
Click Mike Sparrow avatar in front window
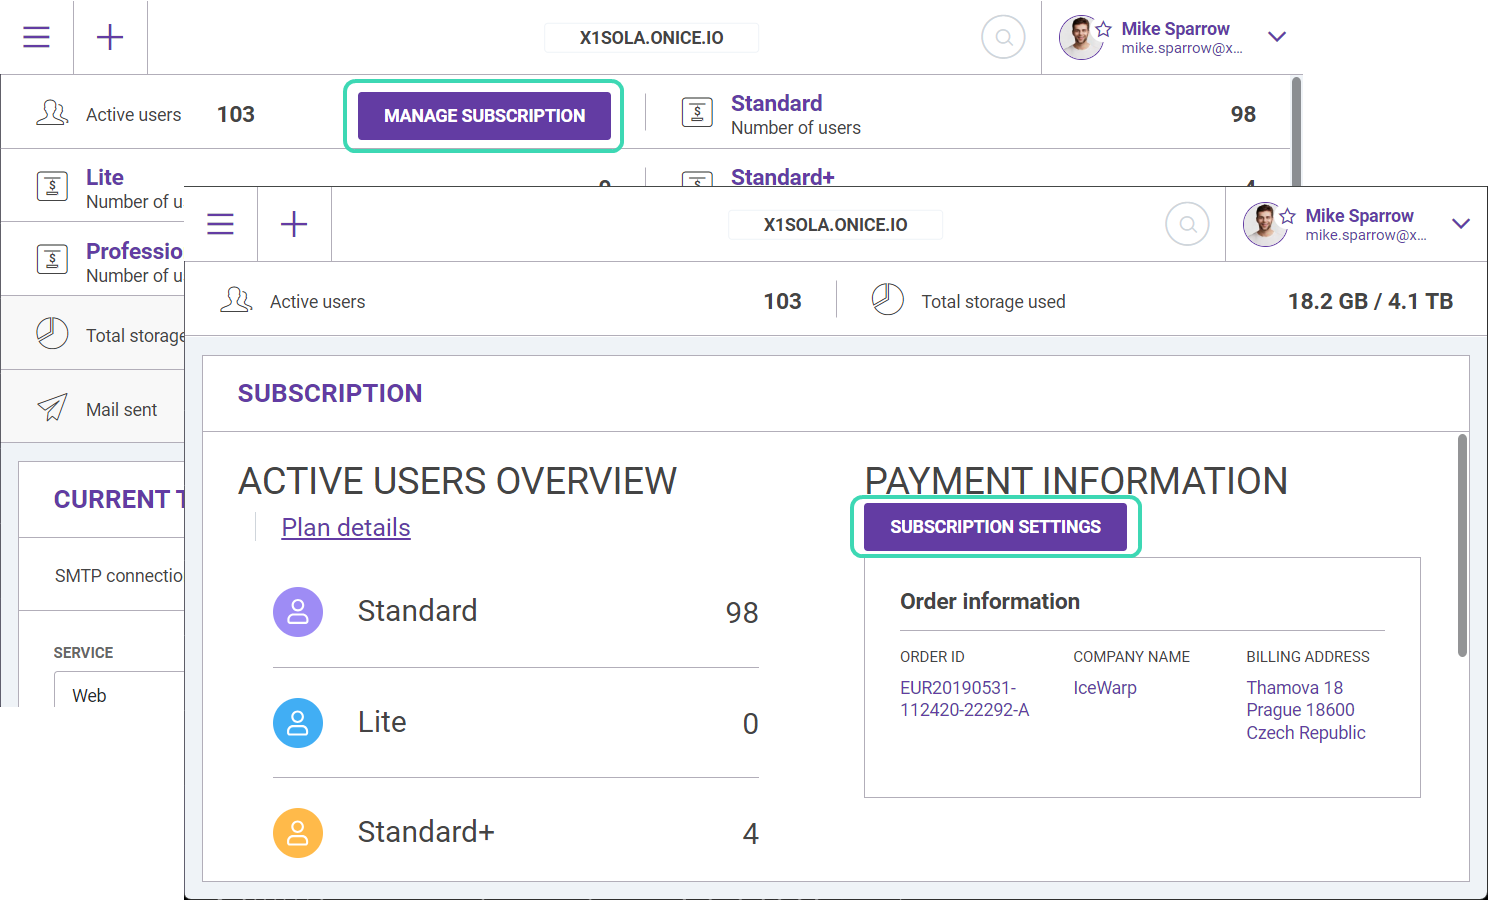pos(1265,224)
